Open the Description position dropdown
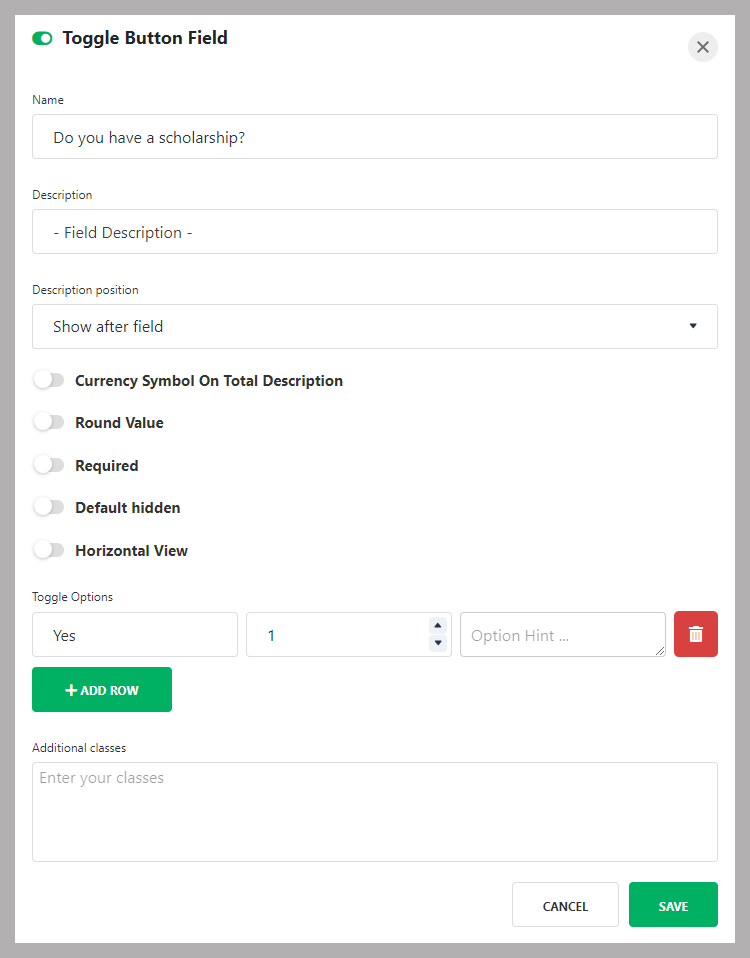The height and width of the screenshot is (958, 750). [x=374, y=326]
